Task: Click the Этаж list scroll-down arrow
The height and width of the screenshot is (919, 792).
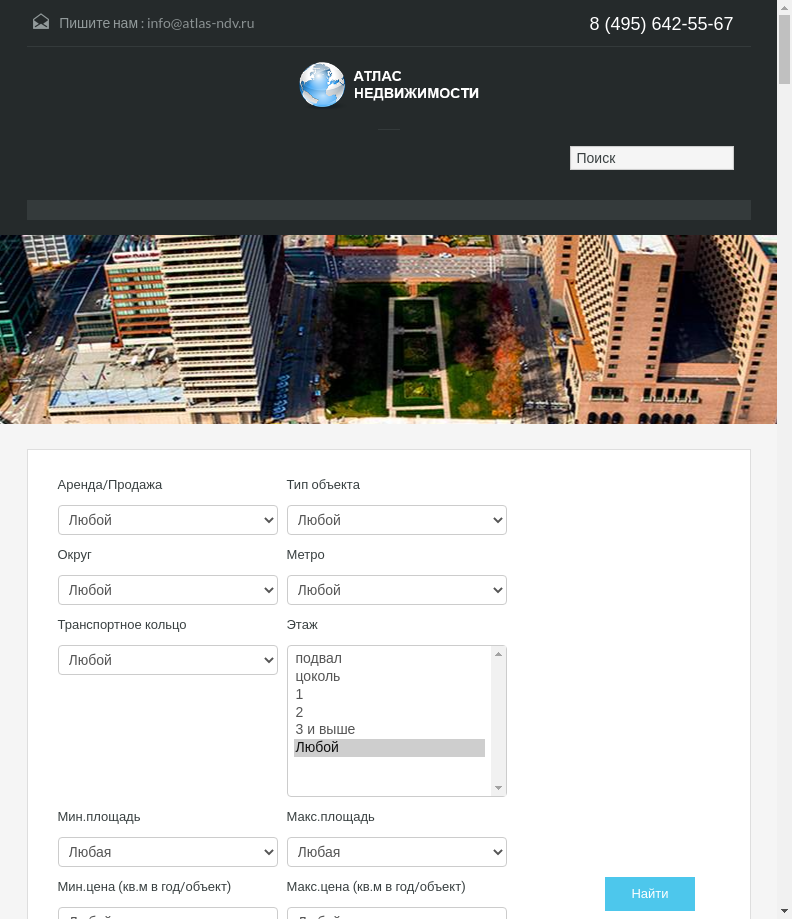Action: (498, 788)
